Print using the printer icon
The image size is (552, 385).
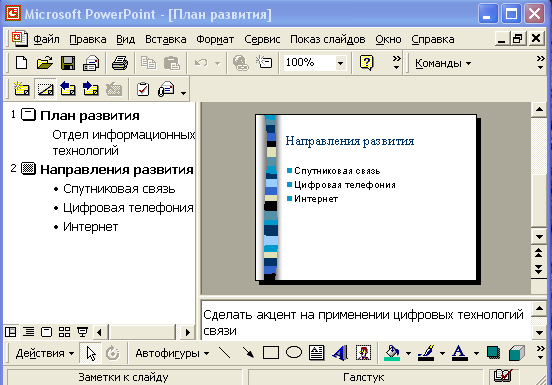point(120,63)
